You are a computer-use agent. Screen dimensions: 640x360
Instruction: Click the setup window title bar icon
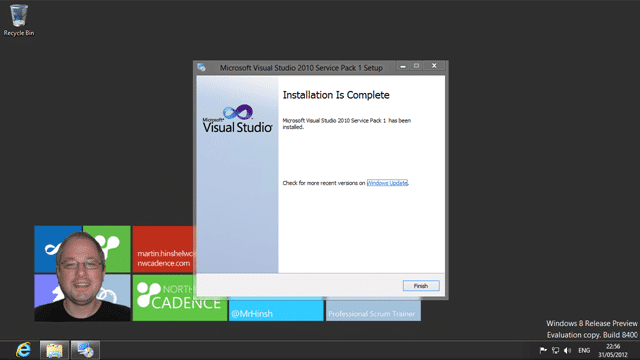click(202, 67)
